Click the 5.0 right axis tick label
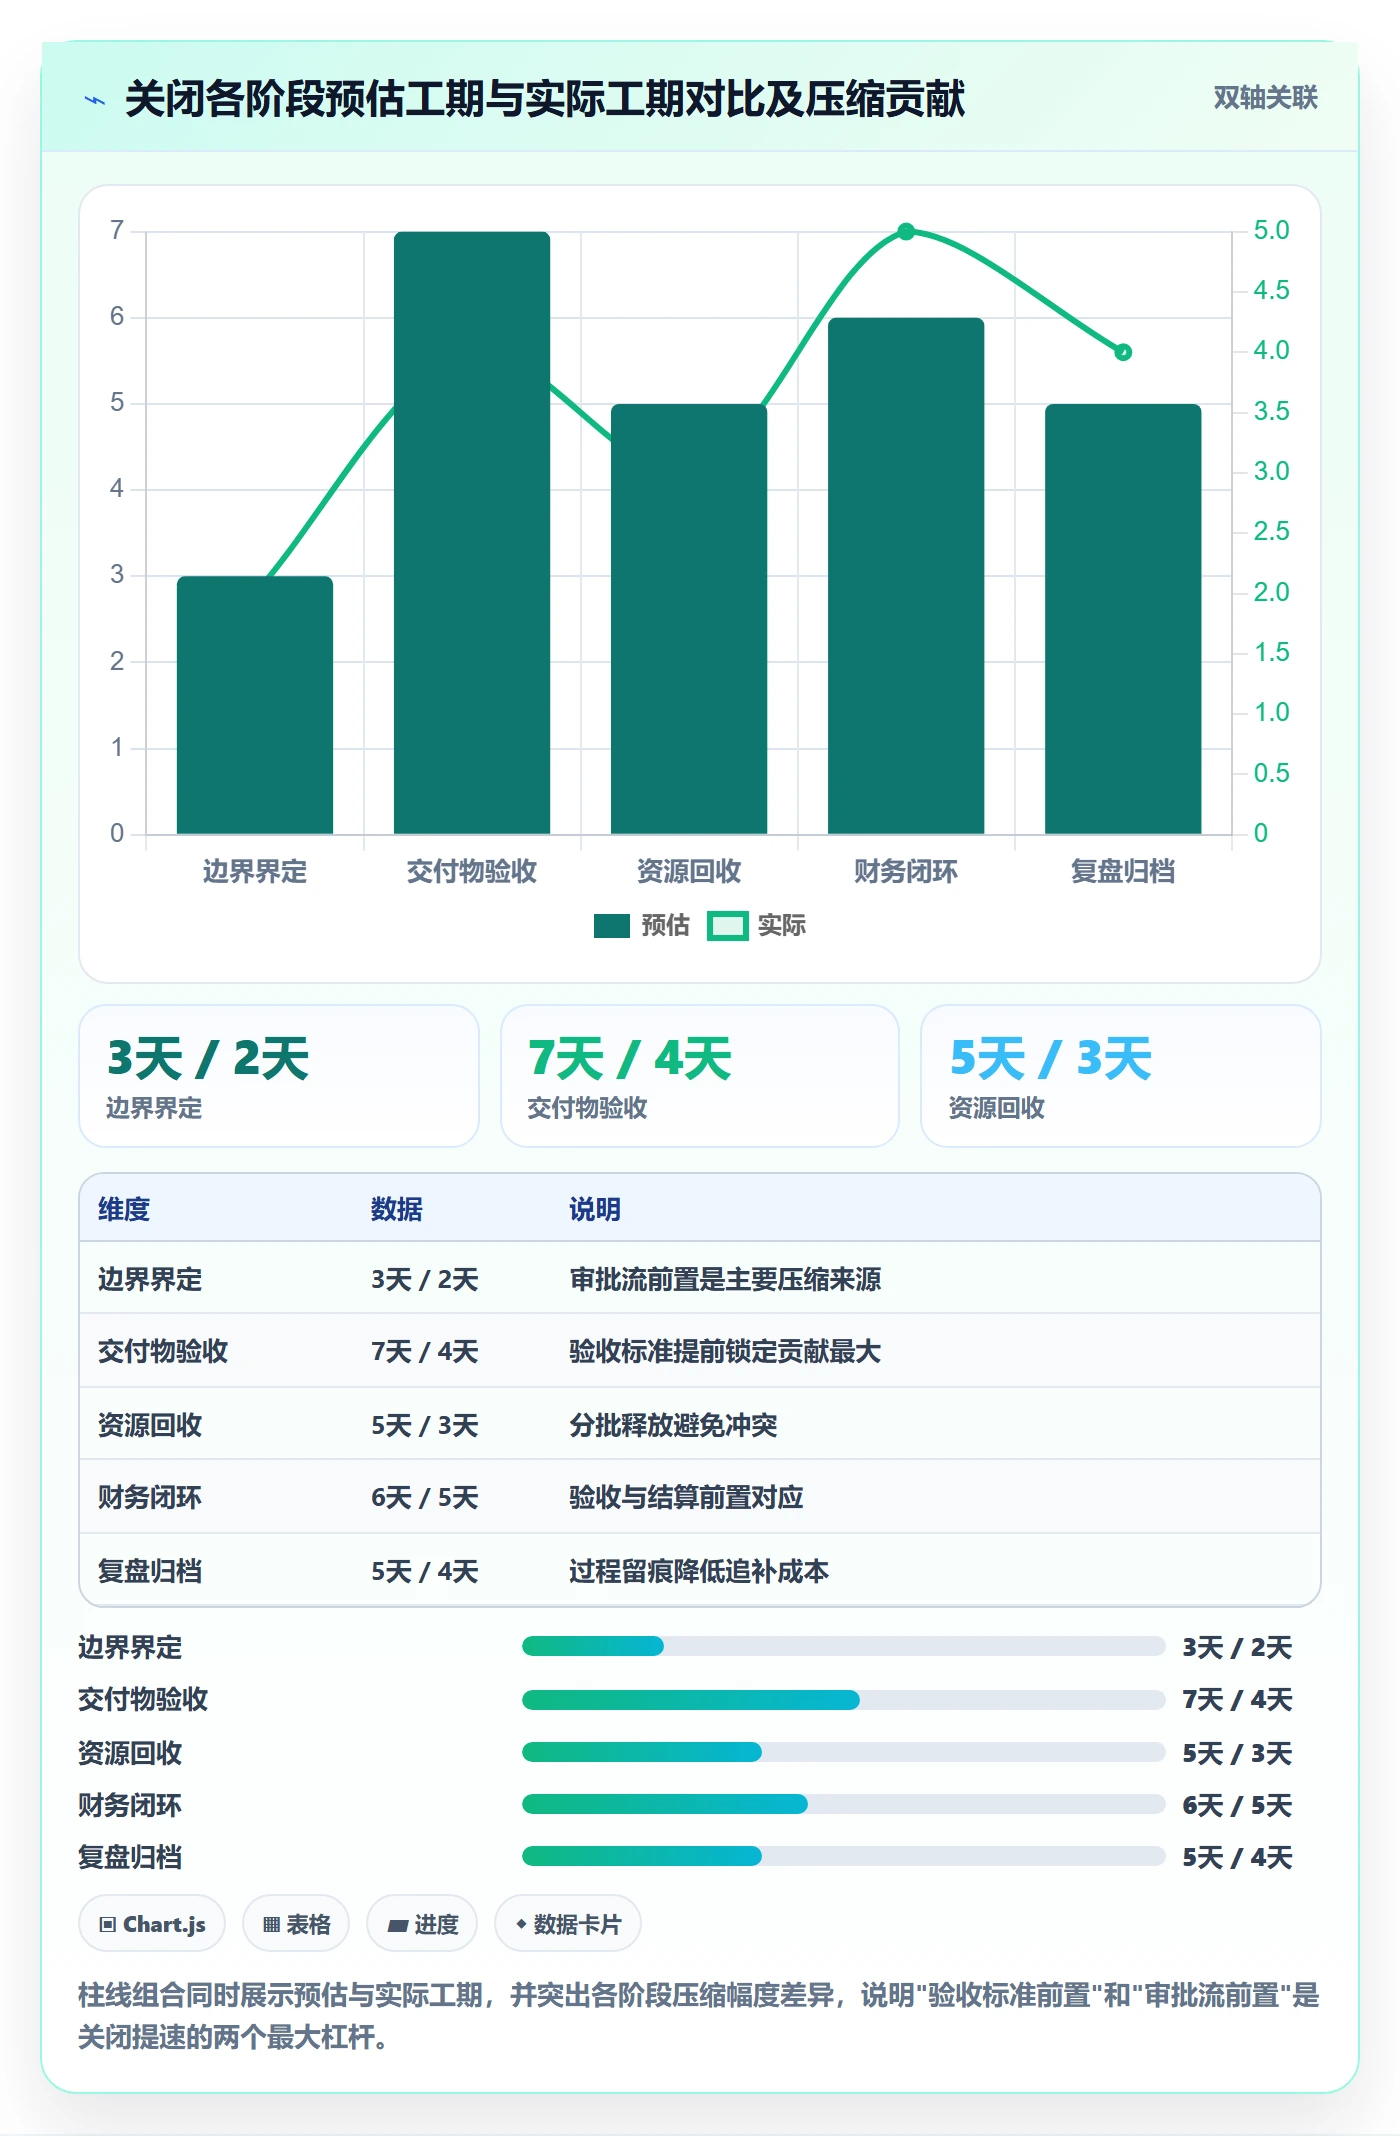The width and height of the screenshot is (1400, 2136). 1271,230
